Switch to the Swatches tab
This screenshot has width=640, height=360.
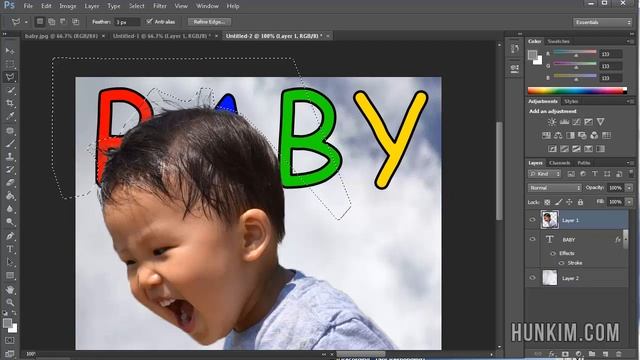[558, 41]
